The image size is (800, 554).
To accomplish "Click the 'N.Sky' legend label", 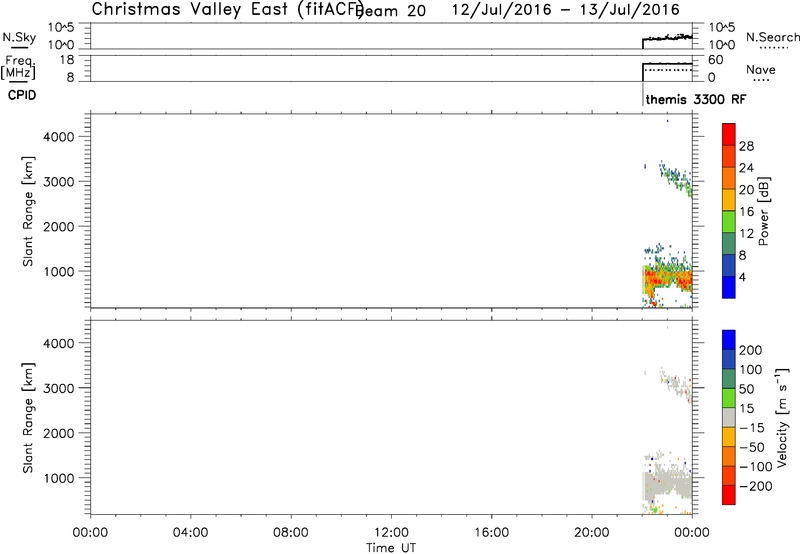I will pos(19,37).
